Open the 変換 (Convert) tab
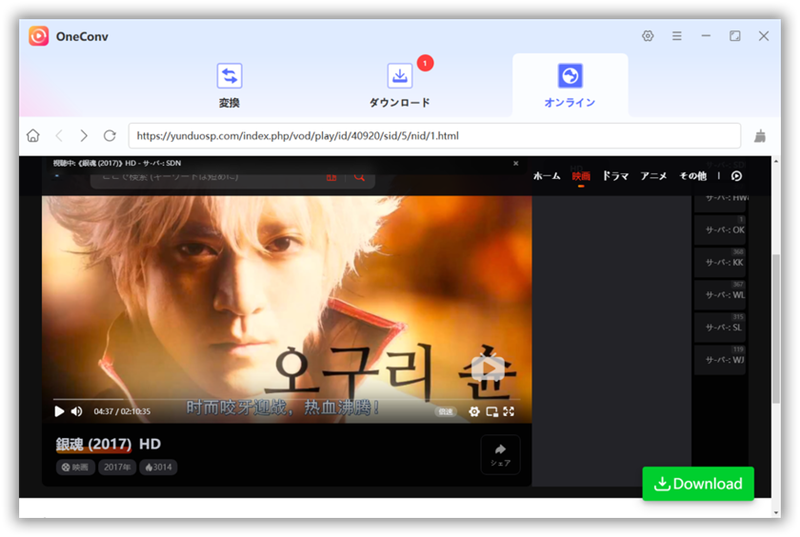This screenshot has width=800, height=537. coord(230,86)
